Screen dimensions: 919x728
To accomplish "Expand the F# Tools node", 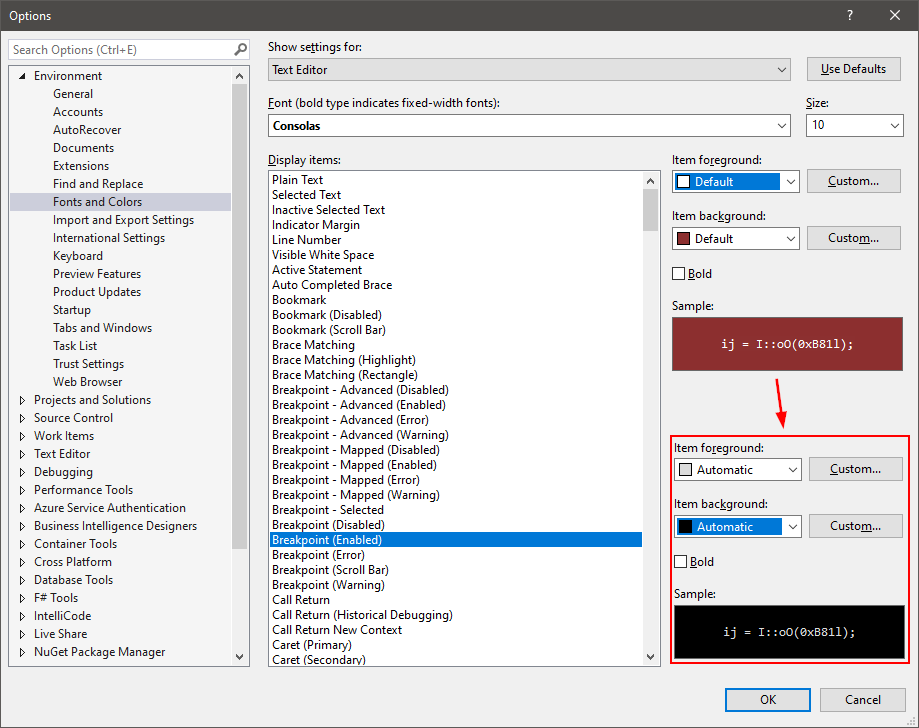I will (22, 598).
